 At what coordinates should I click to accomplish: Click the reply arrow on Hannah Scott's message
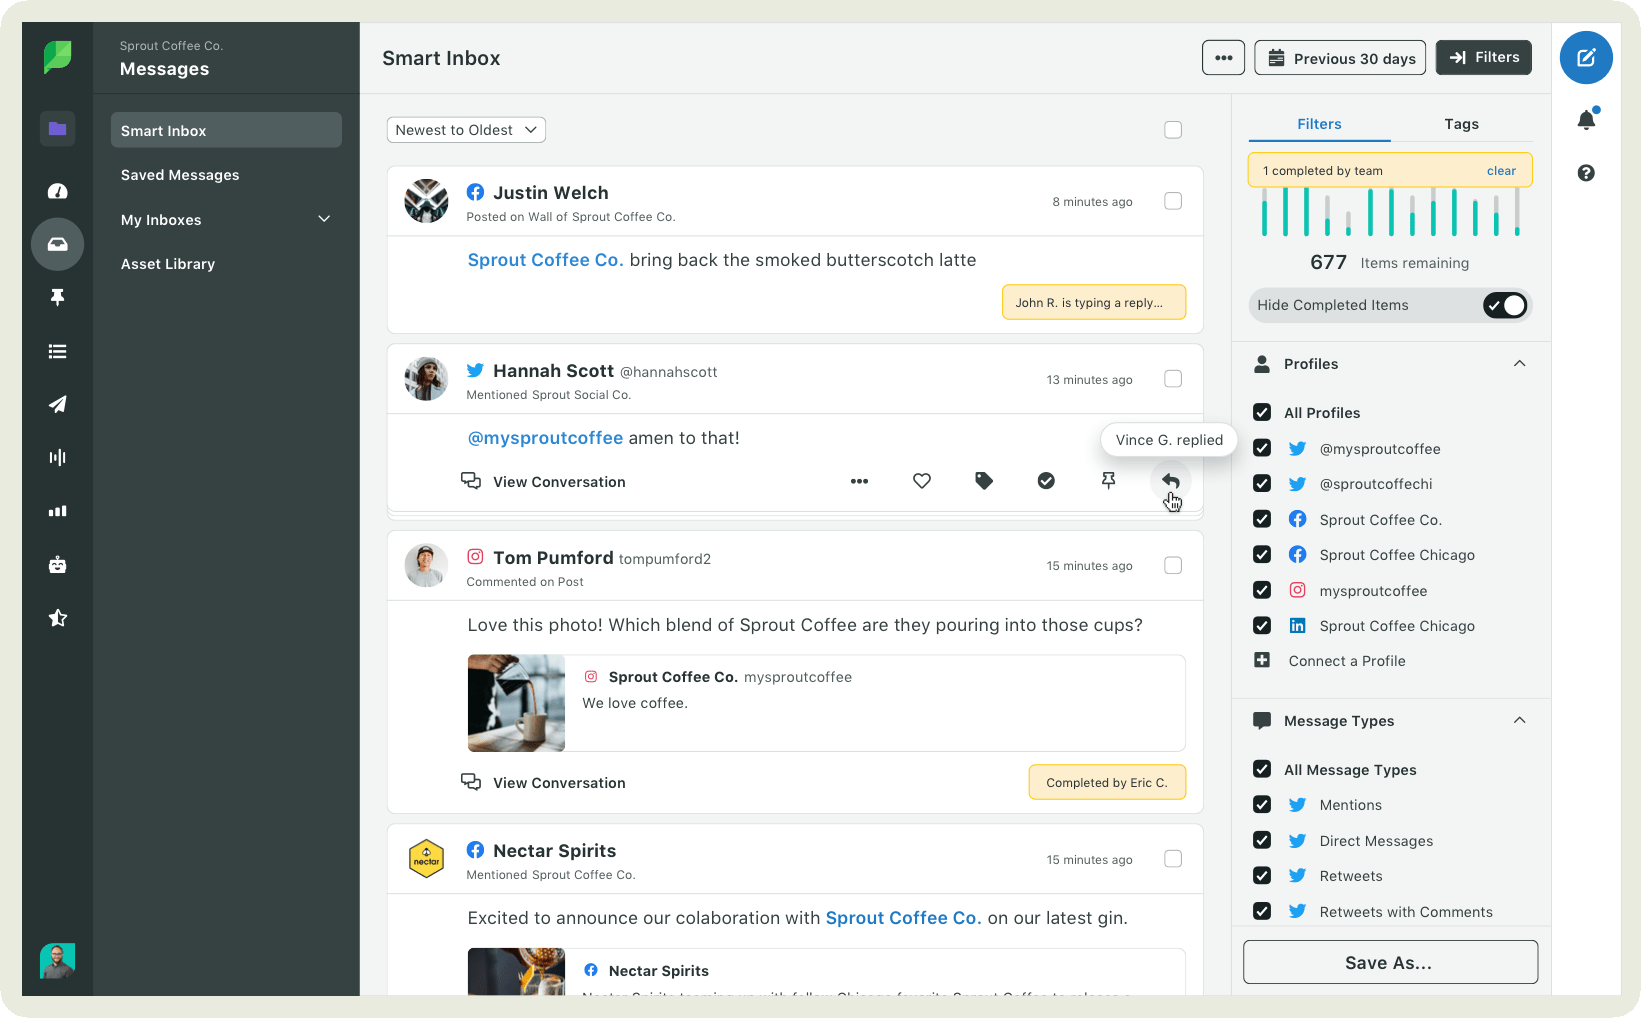1170,481
